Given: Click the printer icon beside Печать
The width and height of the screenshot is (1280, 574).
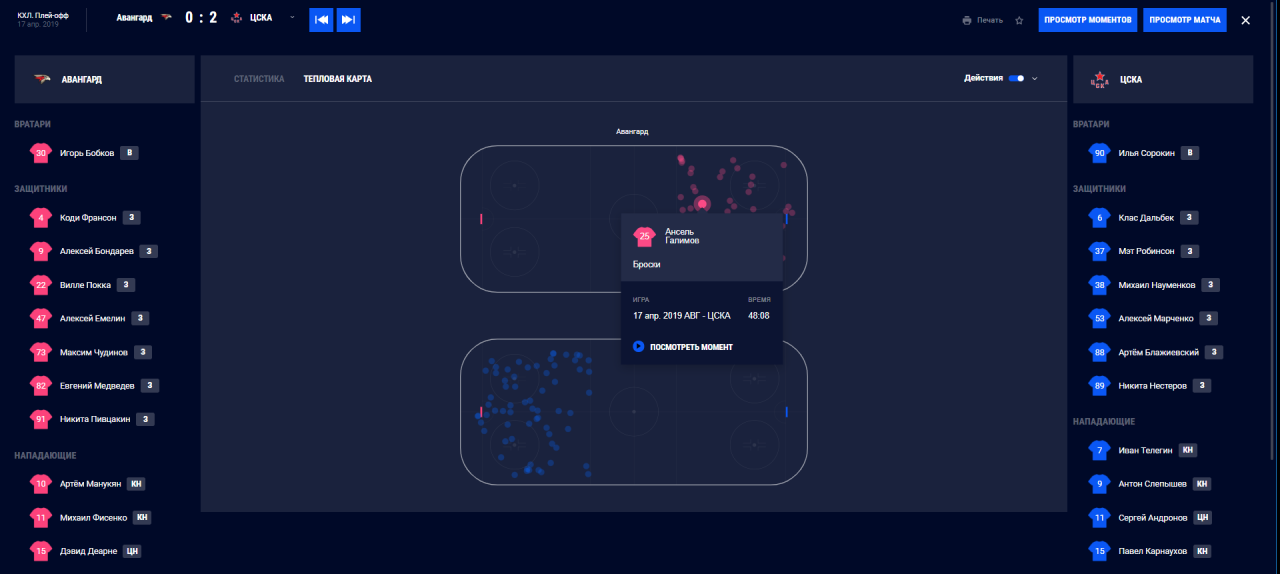Looking at the screenshot, I should tap(967, 20).
